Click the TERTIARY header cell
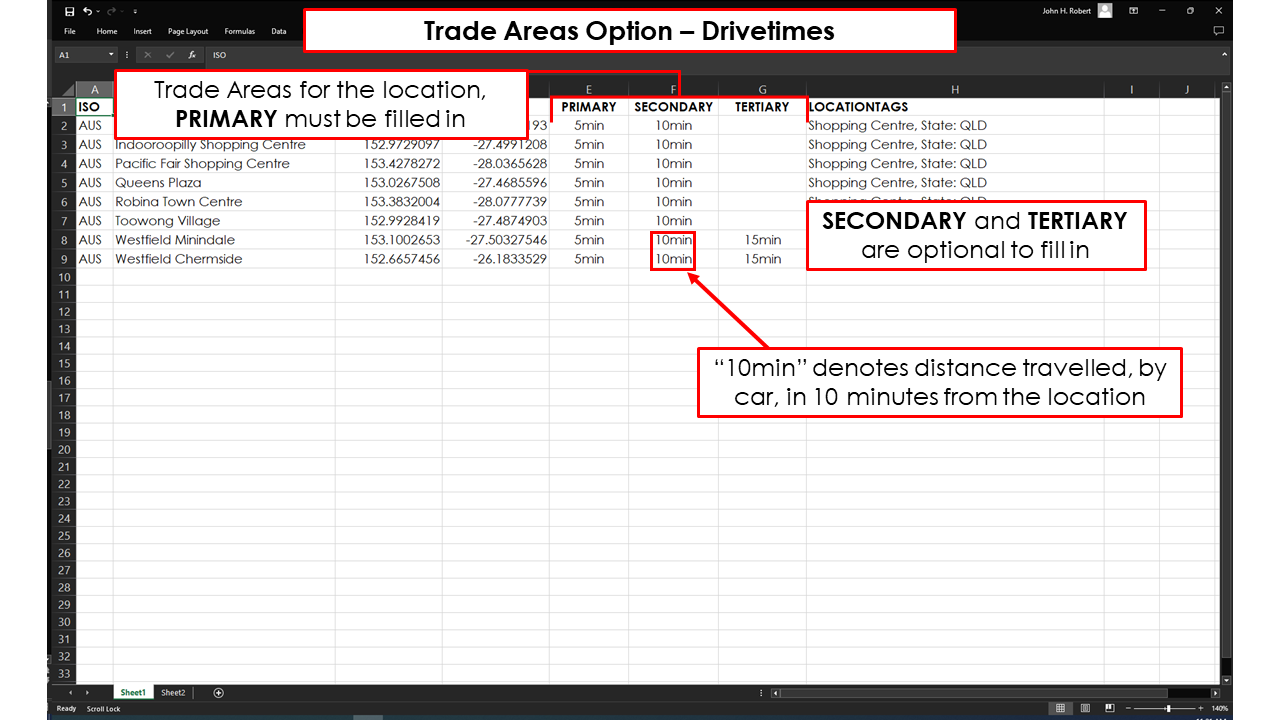This screenshot has height=720, width=1280. (x=762, y=107)
